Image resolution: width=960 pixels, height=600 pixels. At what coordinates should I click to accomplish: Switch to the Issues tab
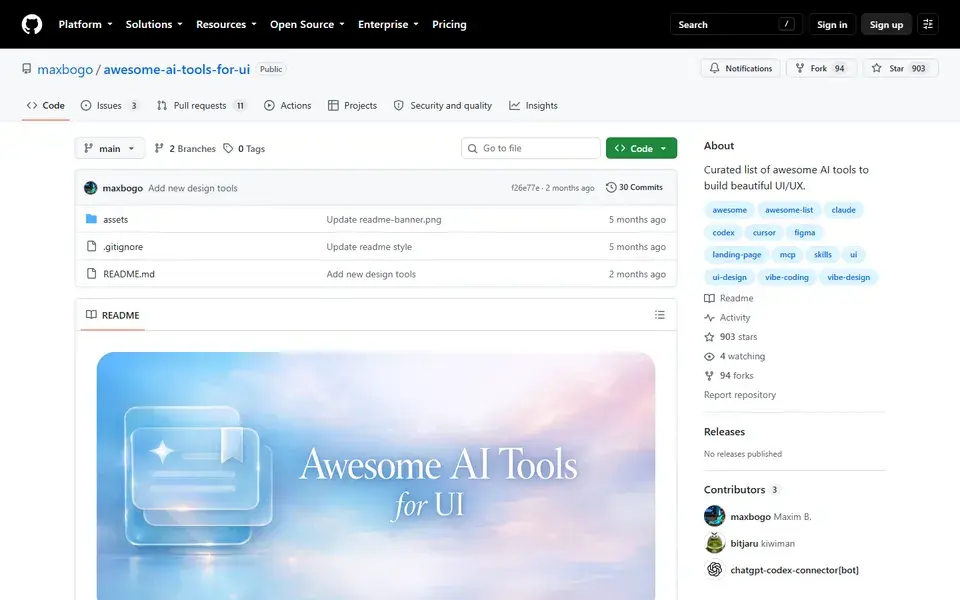[110, 105]
